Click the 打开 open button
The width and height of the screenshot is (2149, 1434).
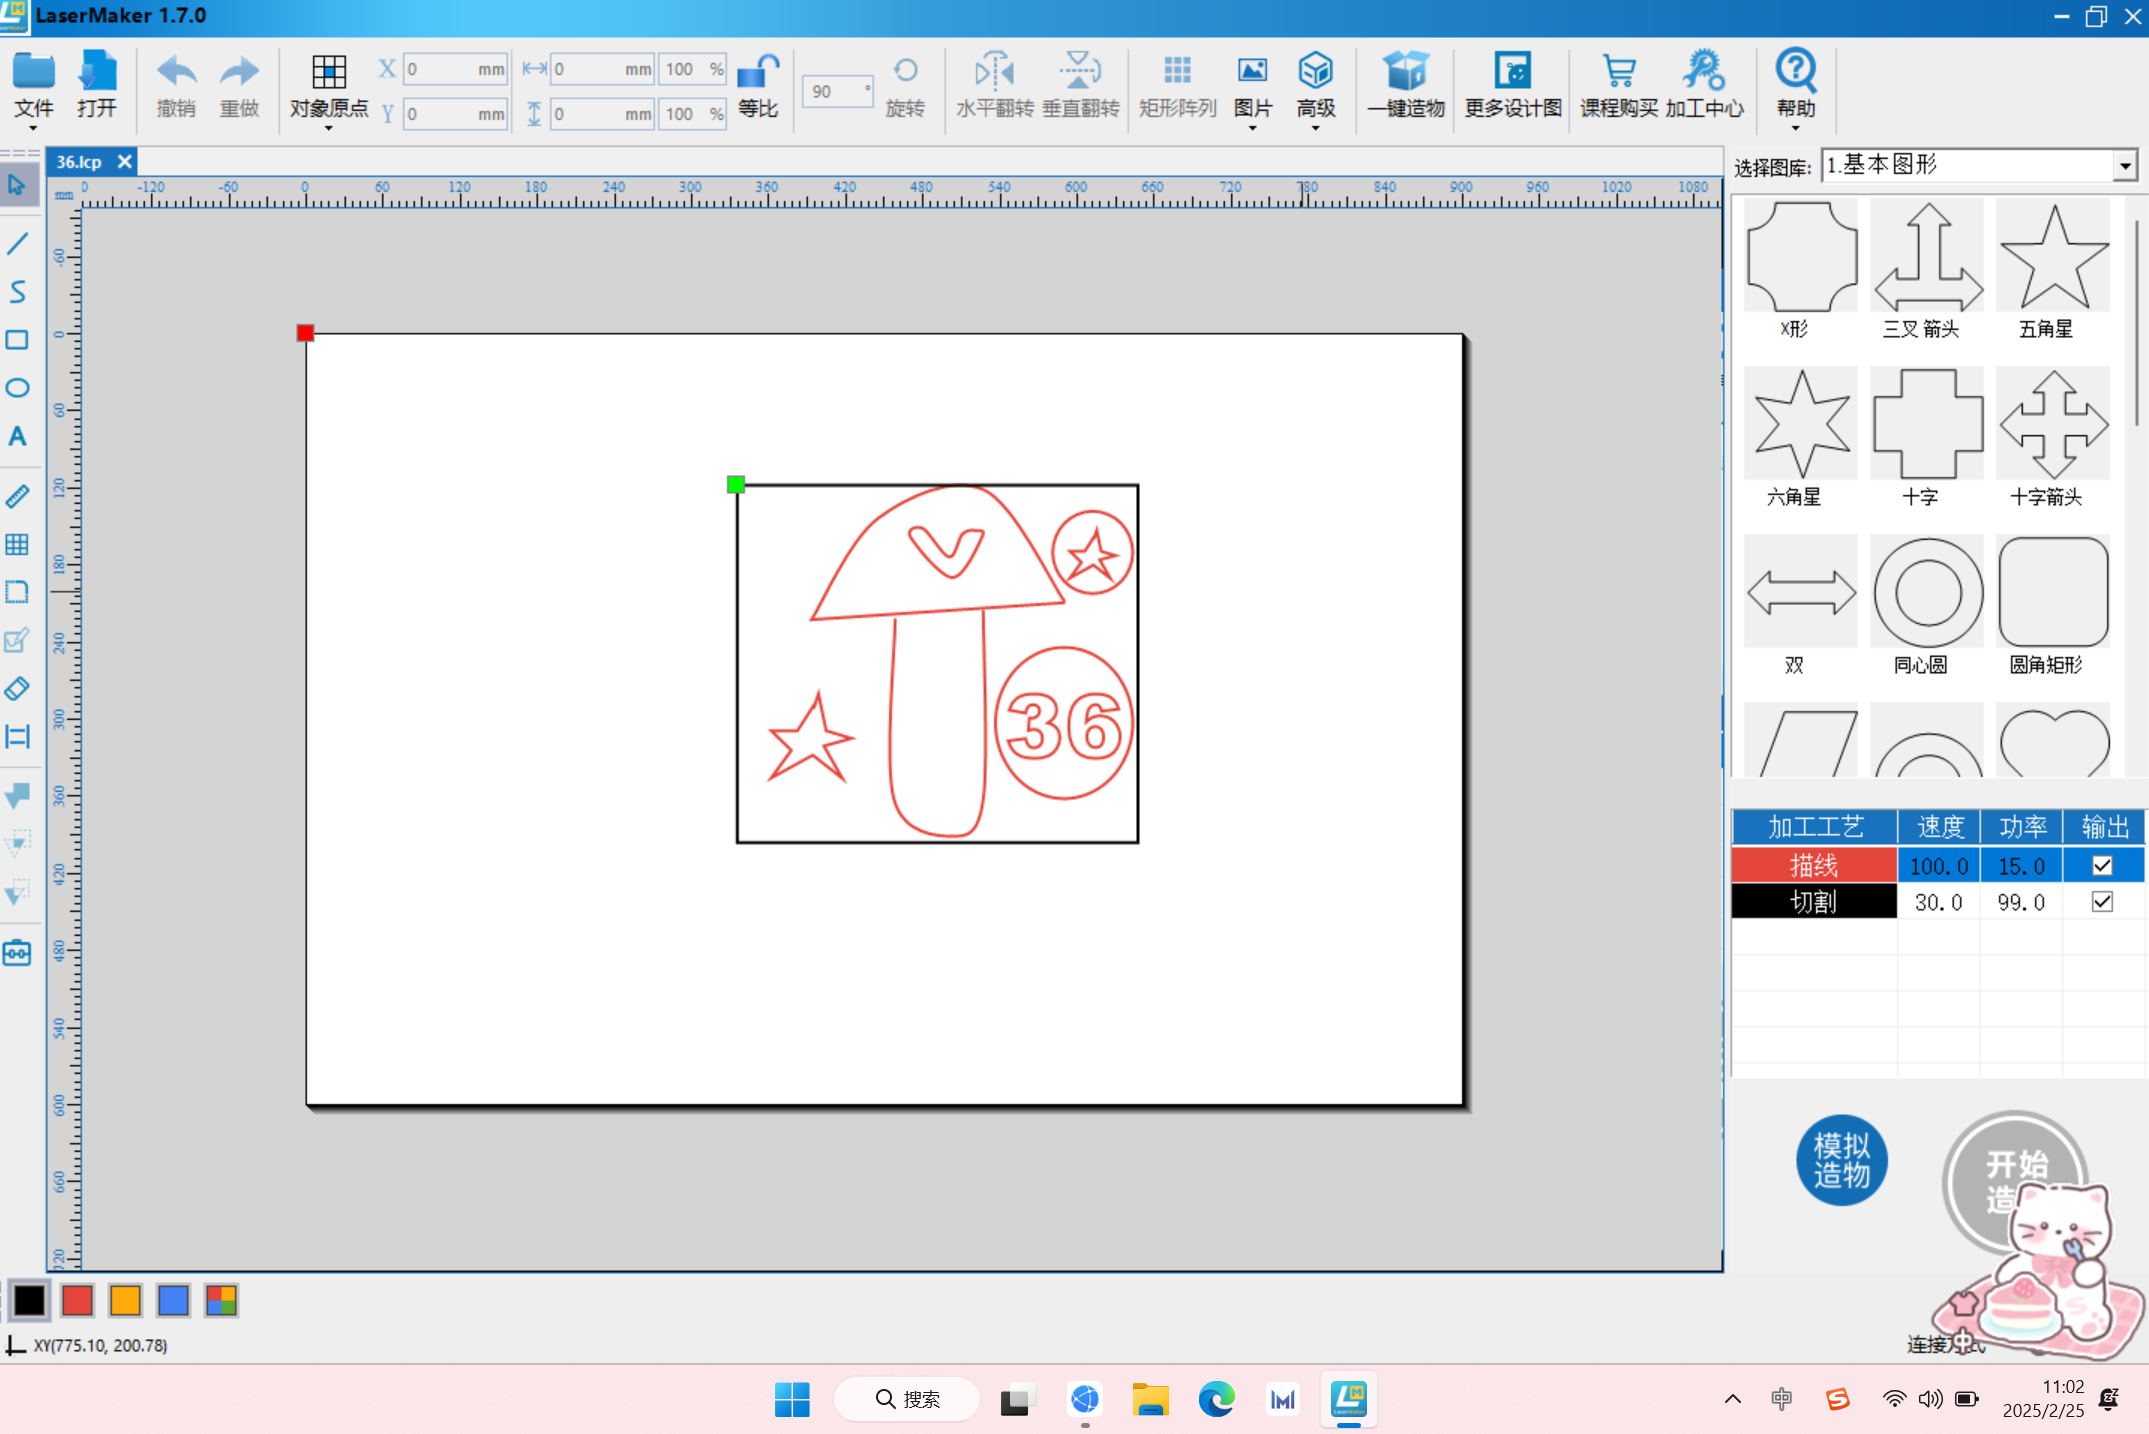[96, 86]
